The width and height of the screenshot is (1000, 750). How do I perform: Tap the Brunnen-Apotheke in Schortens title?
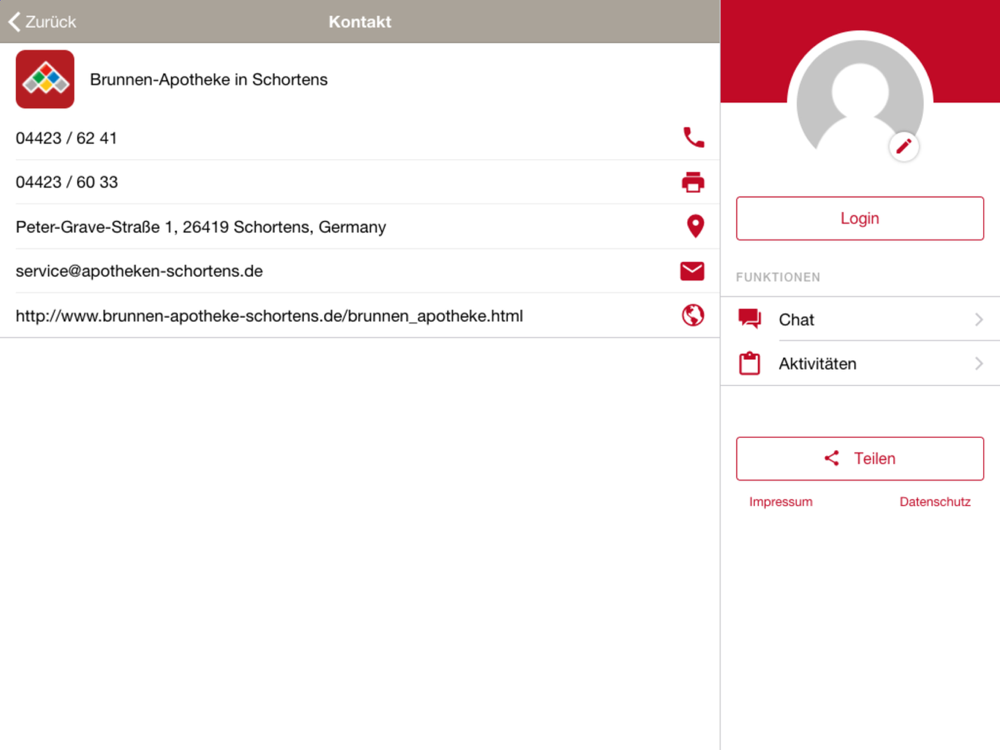coord(209,79)
